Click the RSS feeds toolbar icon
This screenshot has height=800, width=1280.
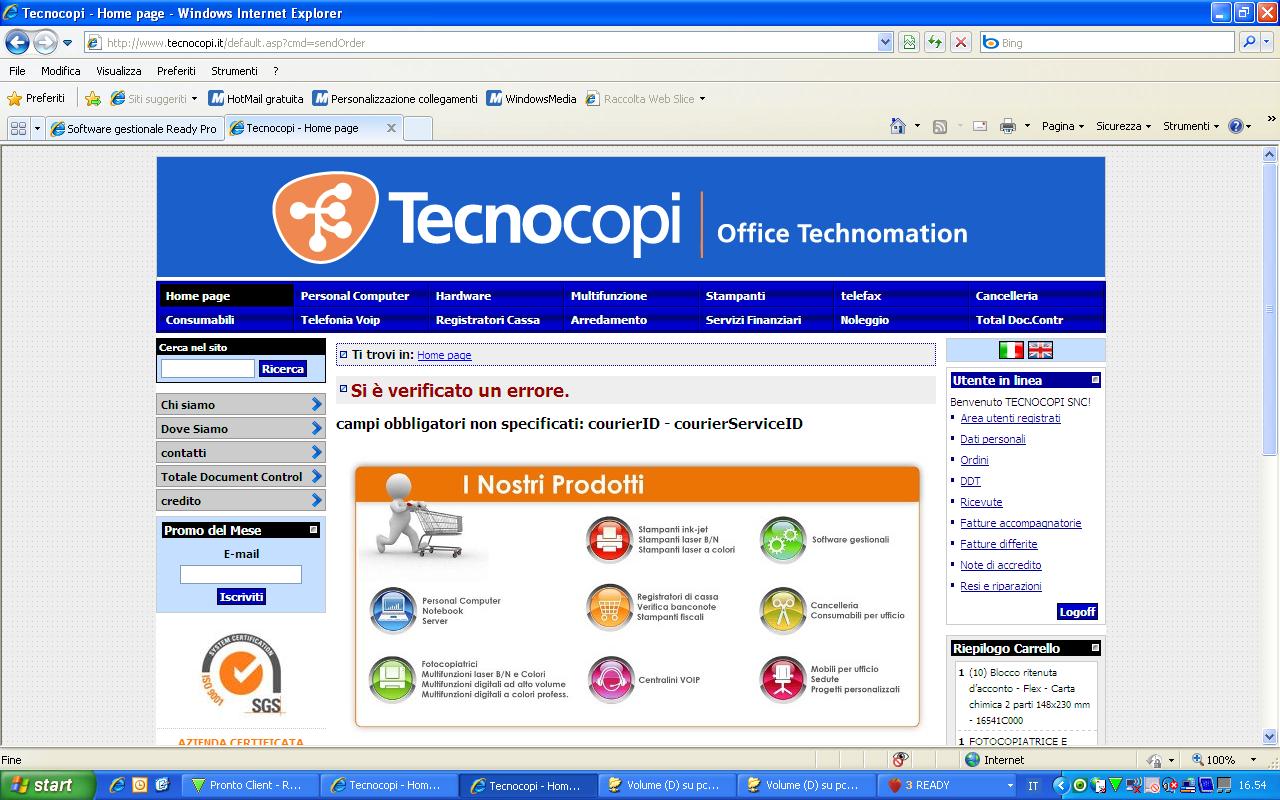[940, 126]
